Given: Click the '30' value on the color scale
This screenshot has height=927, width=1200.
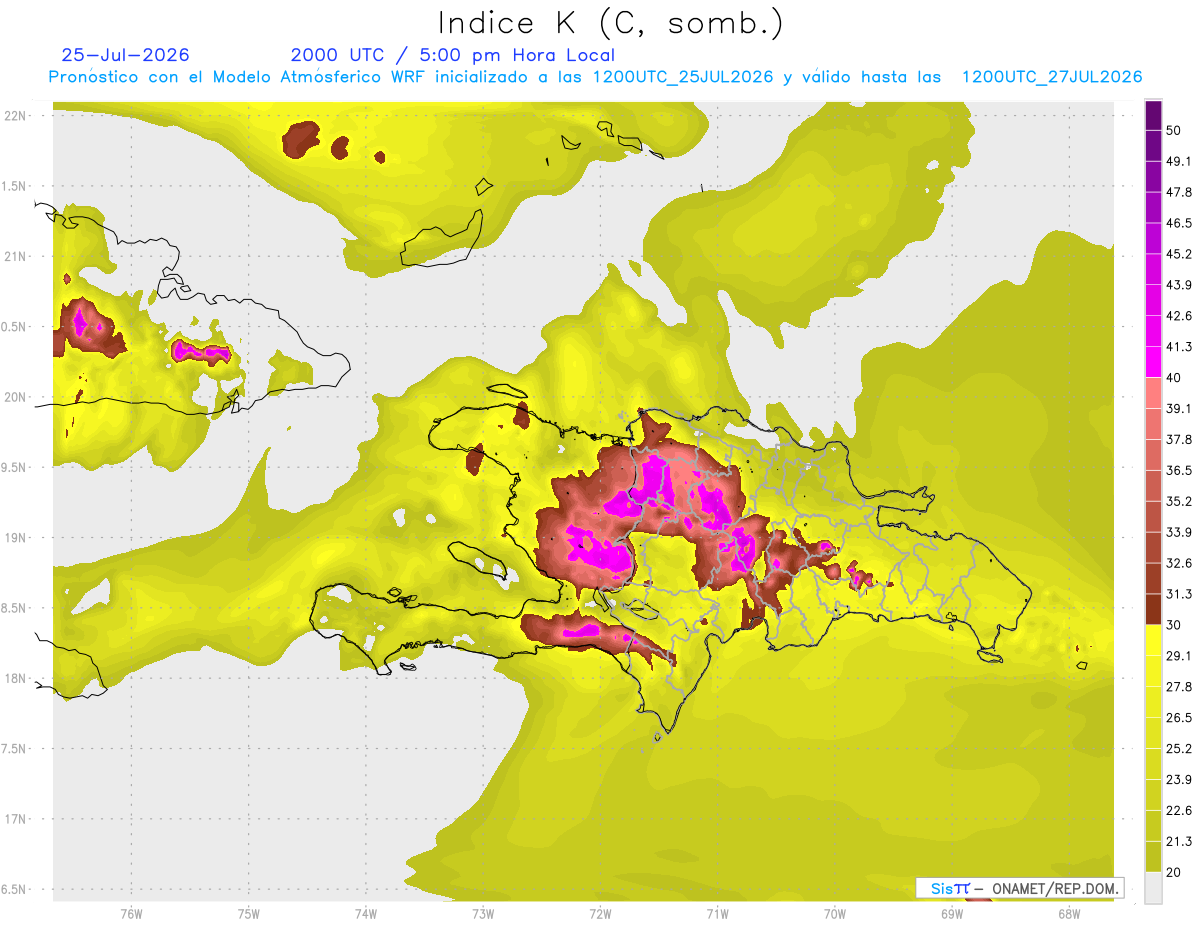Looking at the screenshot, I should point(1174,625).
